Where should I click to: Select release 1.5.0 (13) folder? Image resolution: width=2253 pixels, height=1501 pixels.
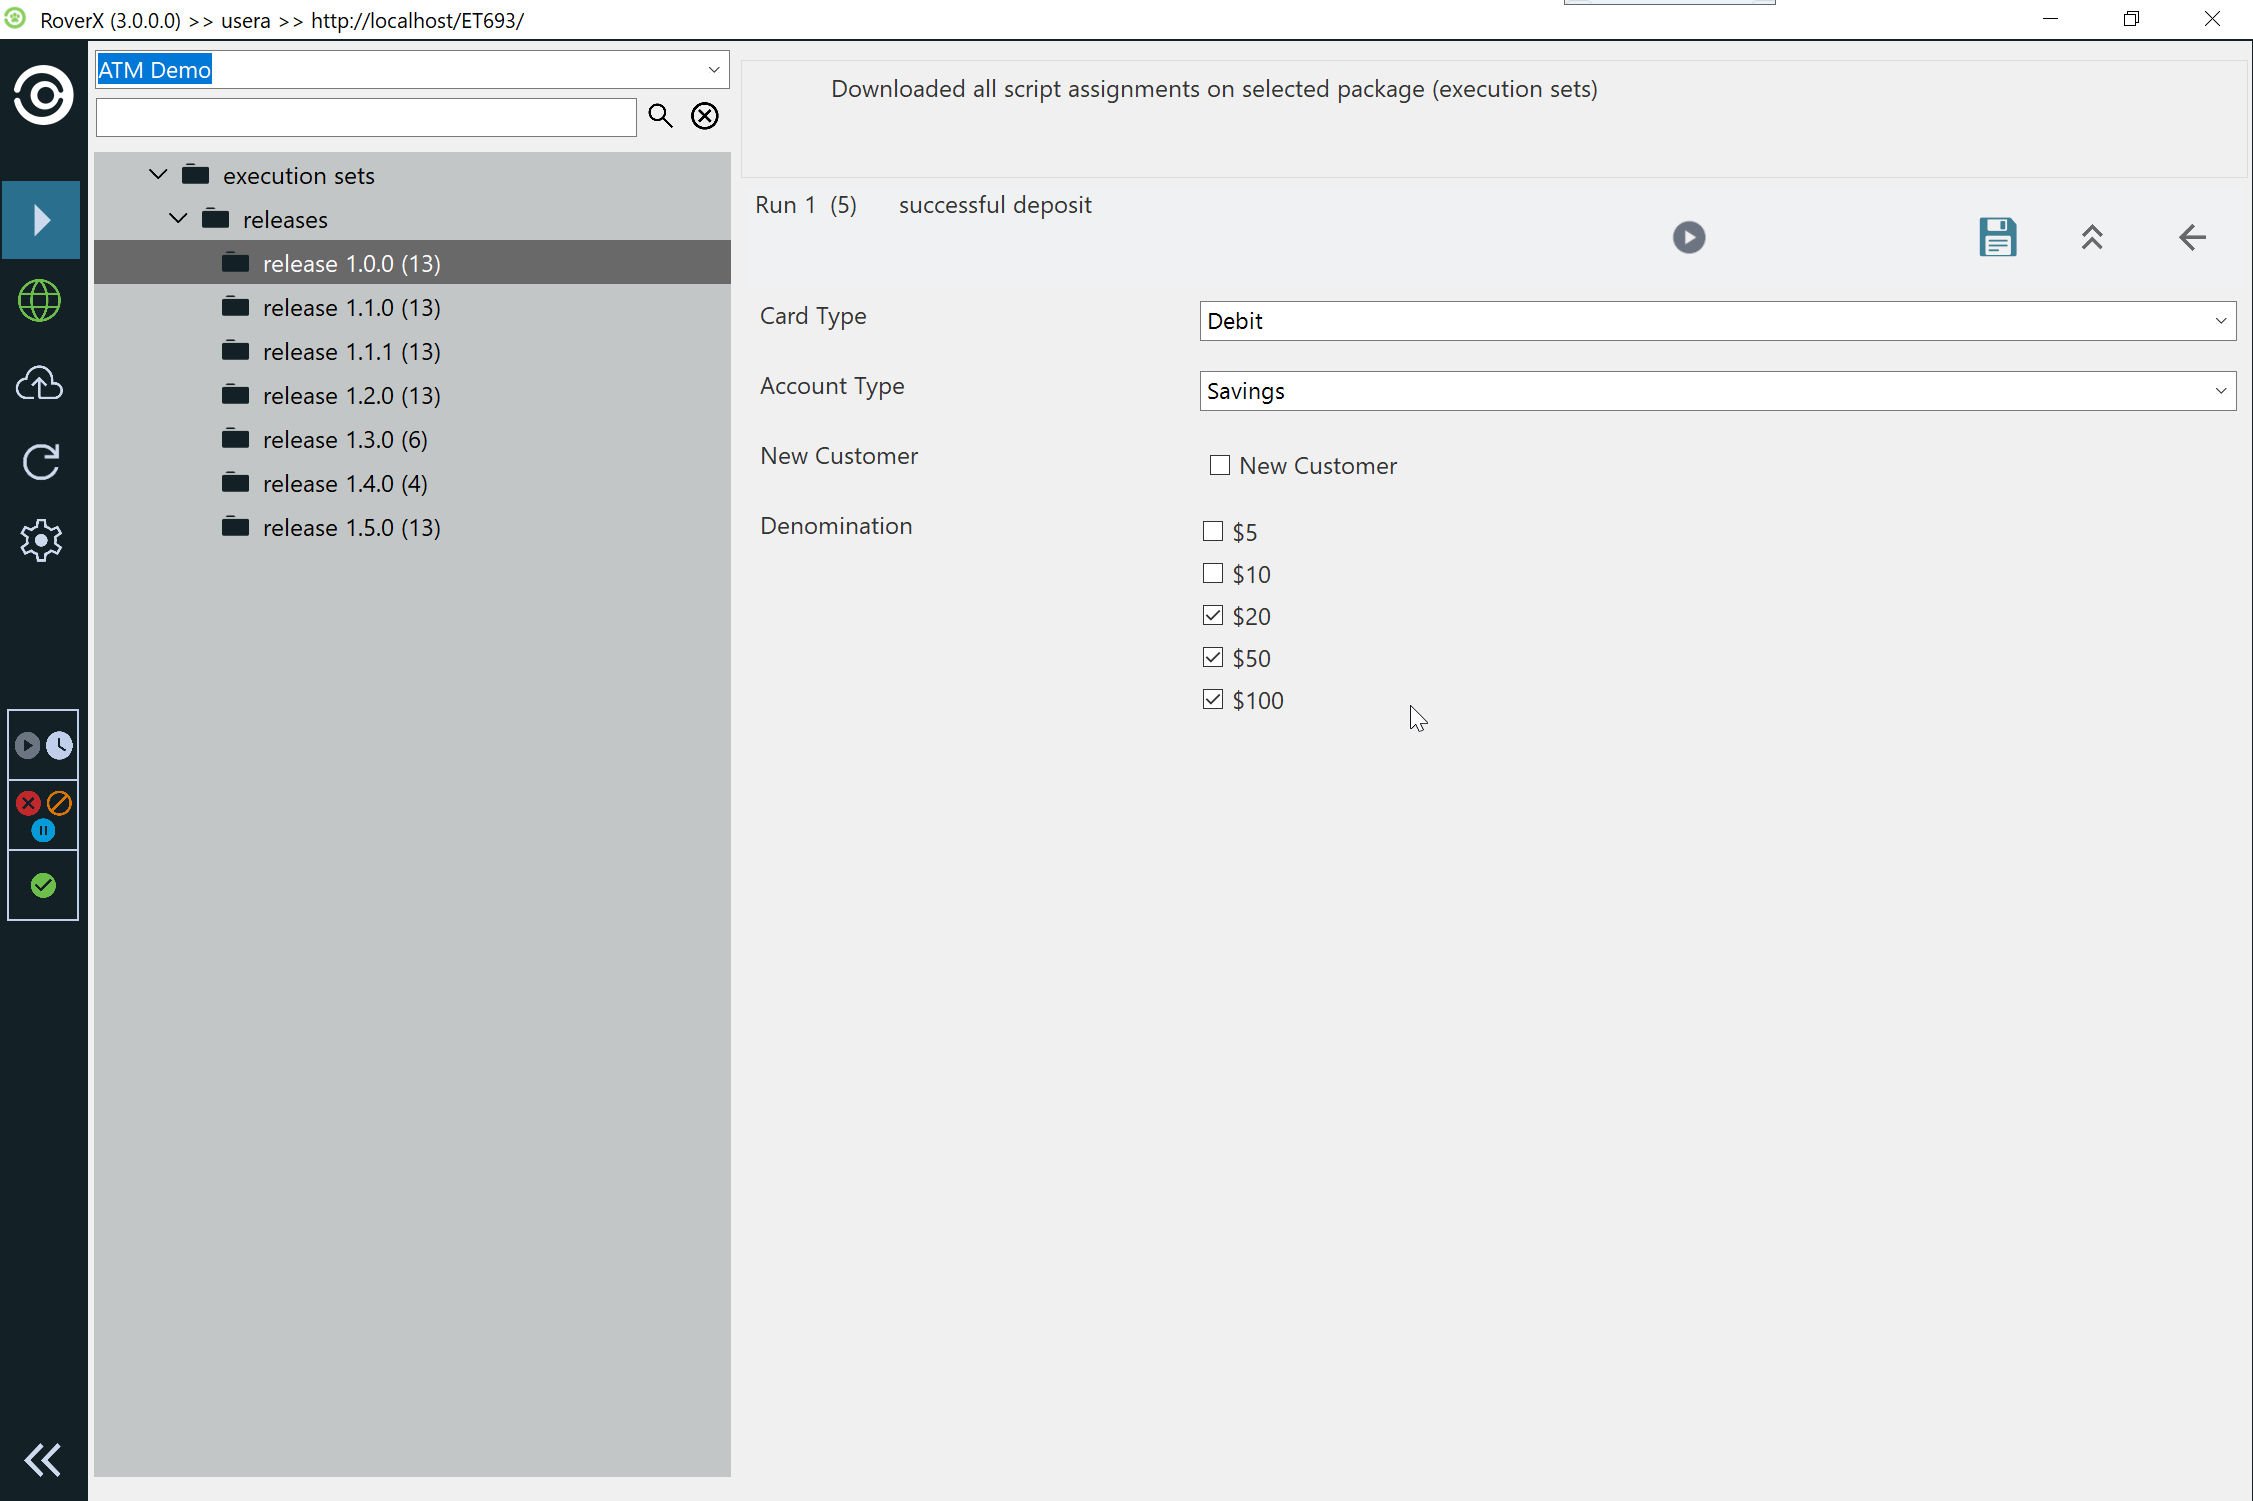coord(350,527)
